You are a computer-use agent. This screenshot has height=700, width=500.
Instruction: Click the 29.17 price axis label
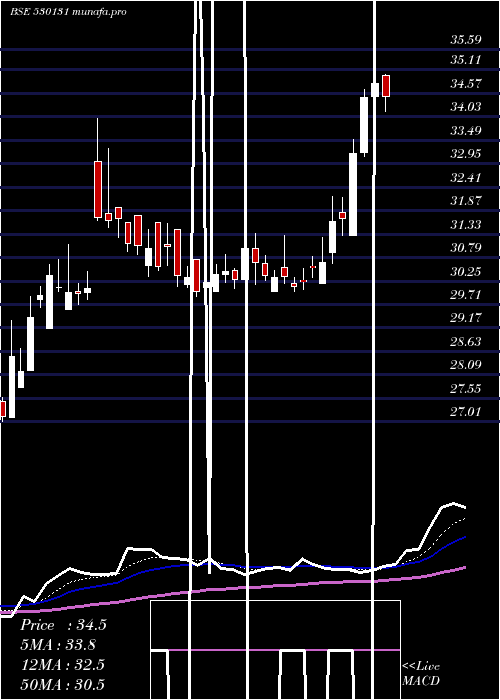click(466, 318)
